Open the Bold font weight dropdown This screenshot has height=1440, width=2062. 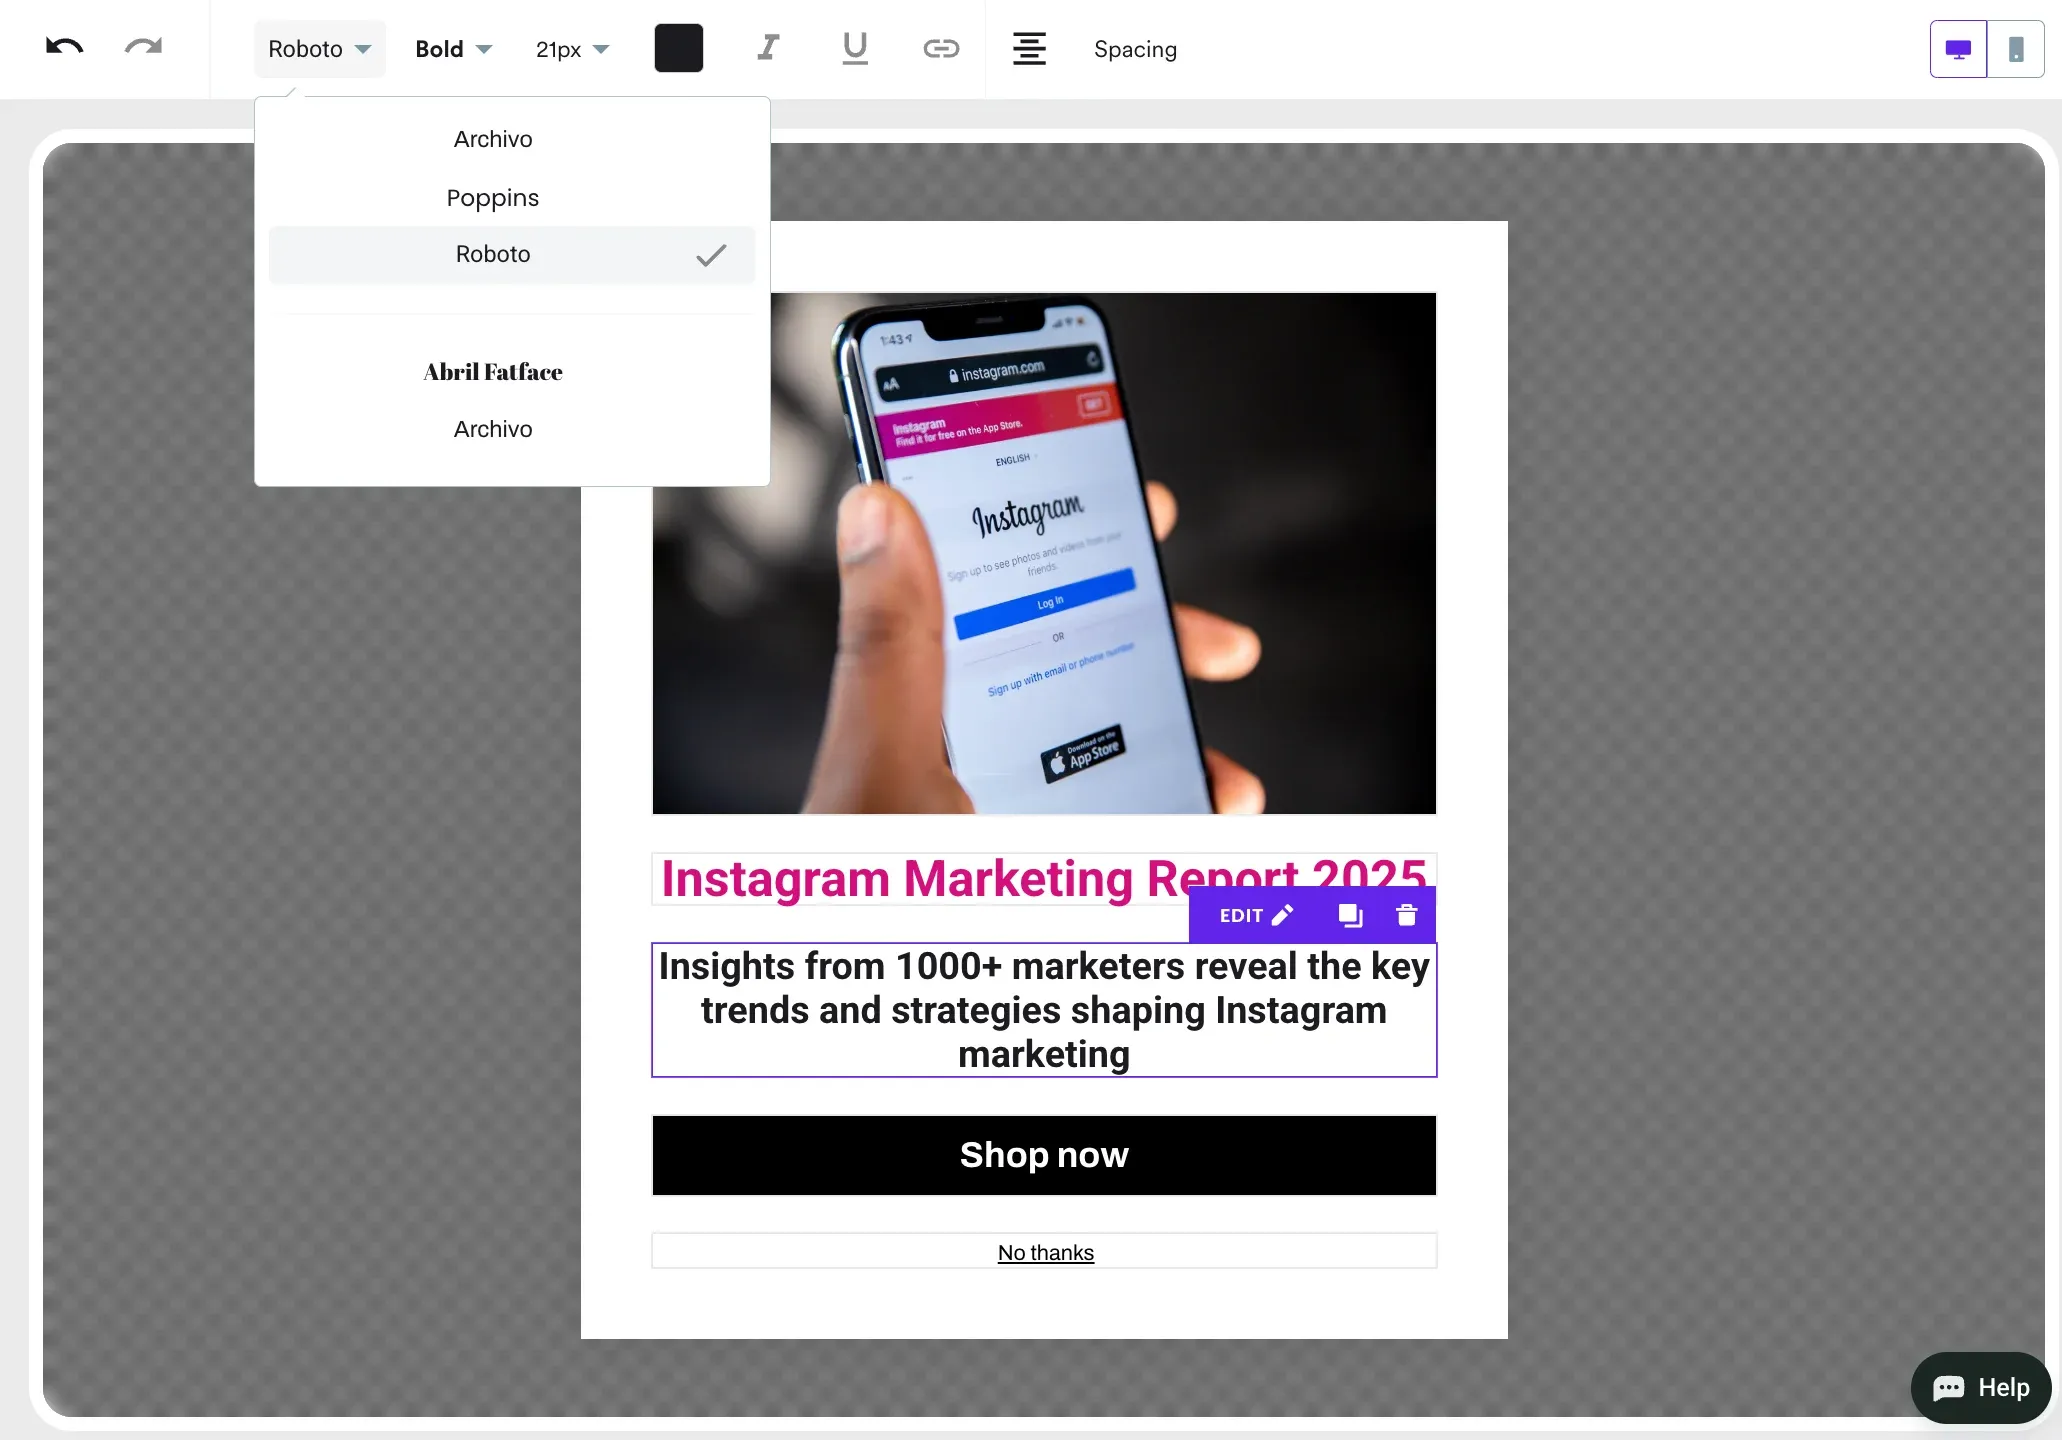pos(454,49)
